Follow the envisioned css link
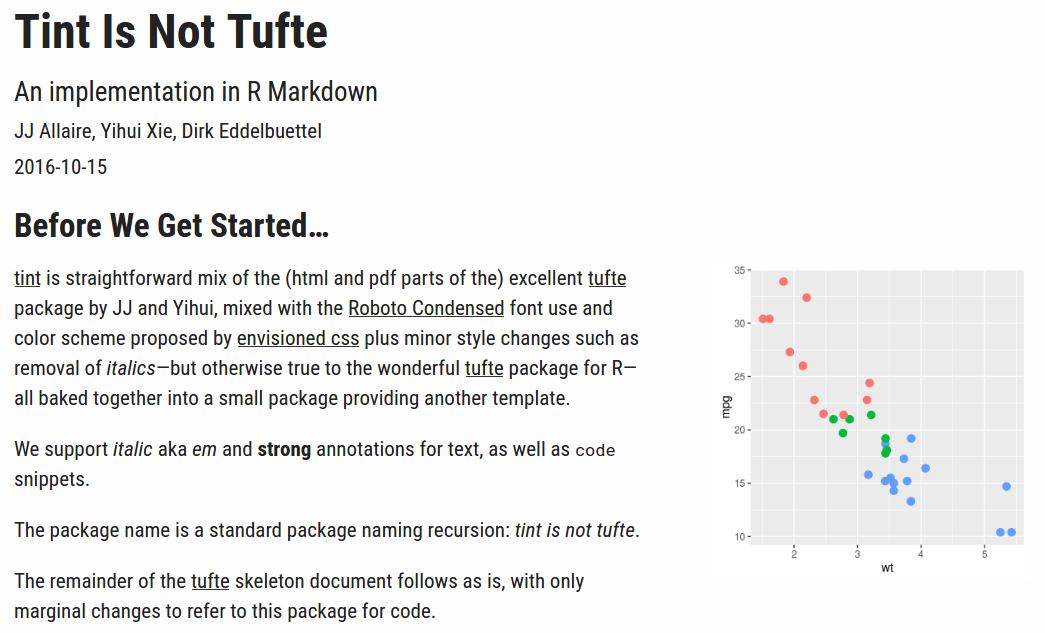1045x633 pixels. tap(298, 338)
